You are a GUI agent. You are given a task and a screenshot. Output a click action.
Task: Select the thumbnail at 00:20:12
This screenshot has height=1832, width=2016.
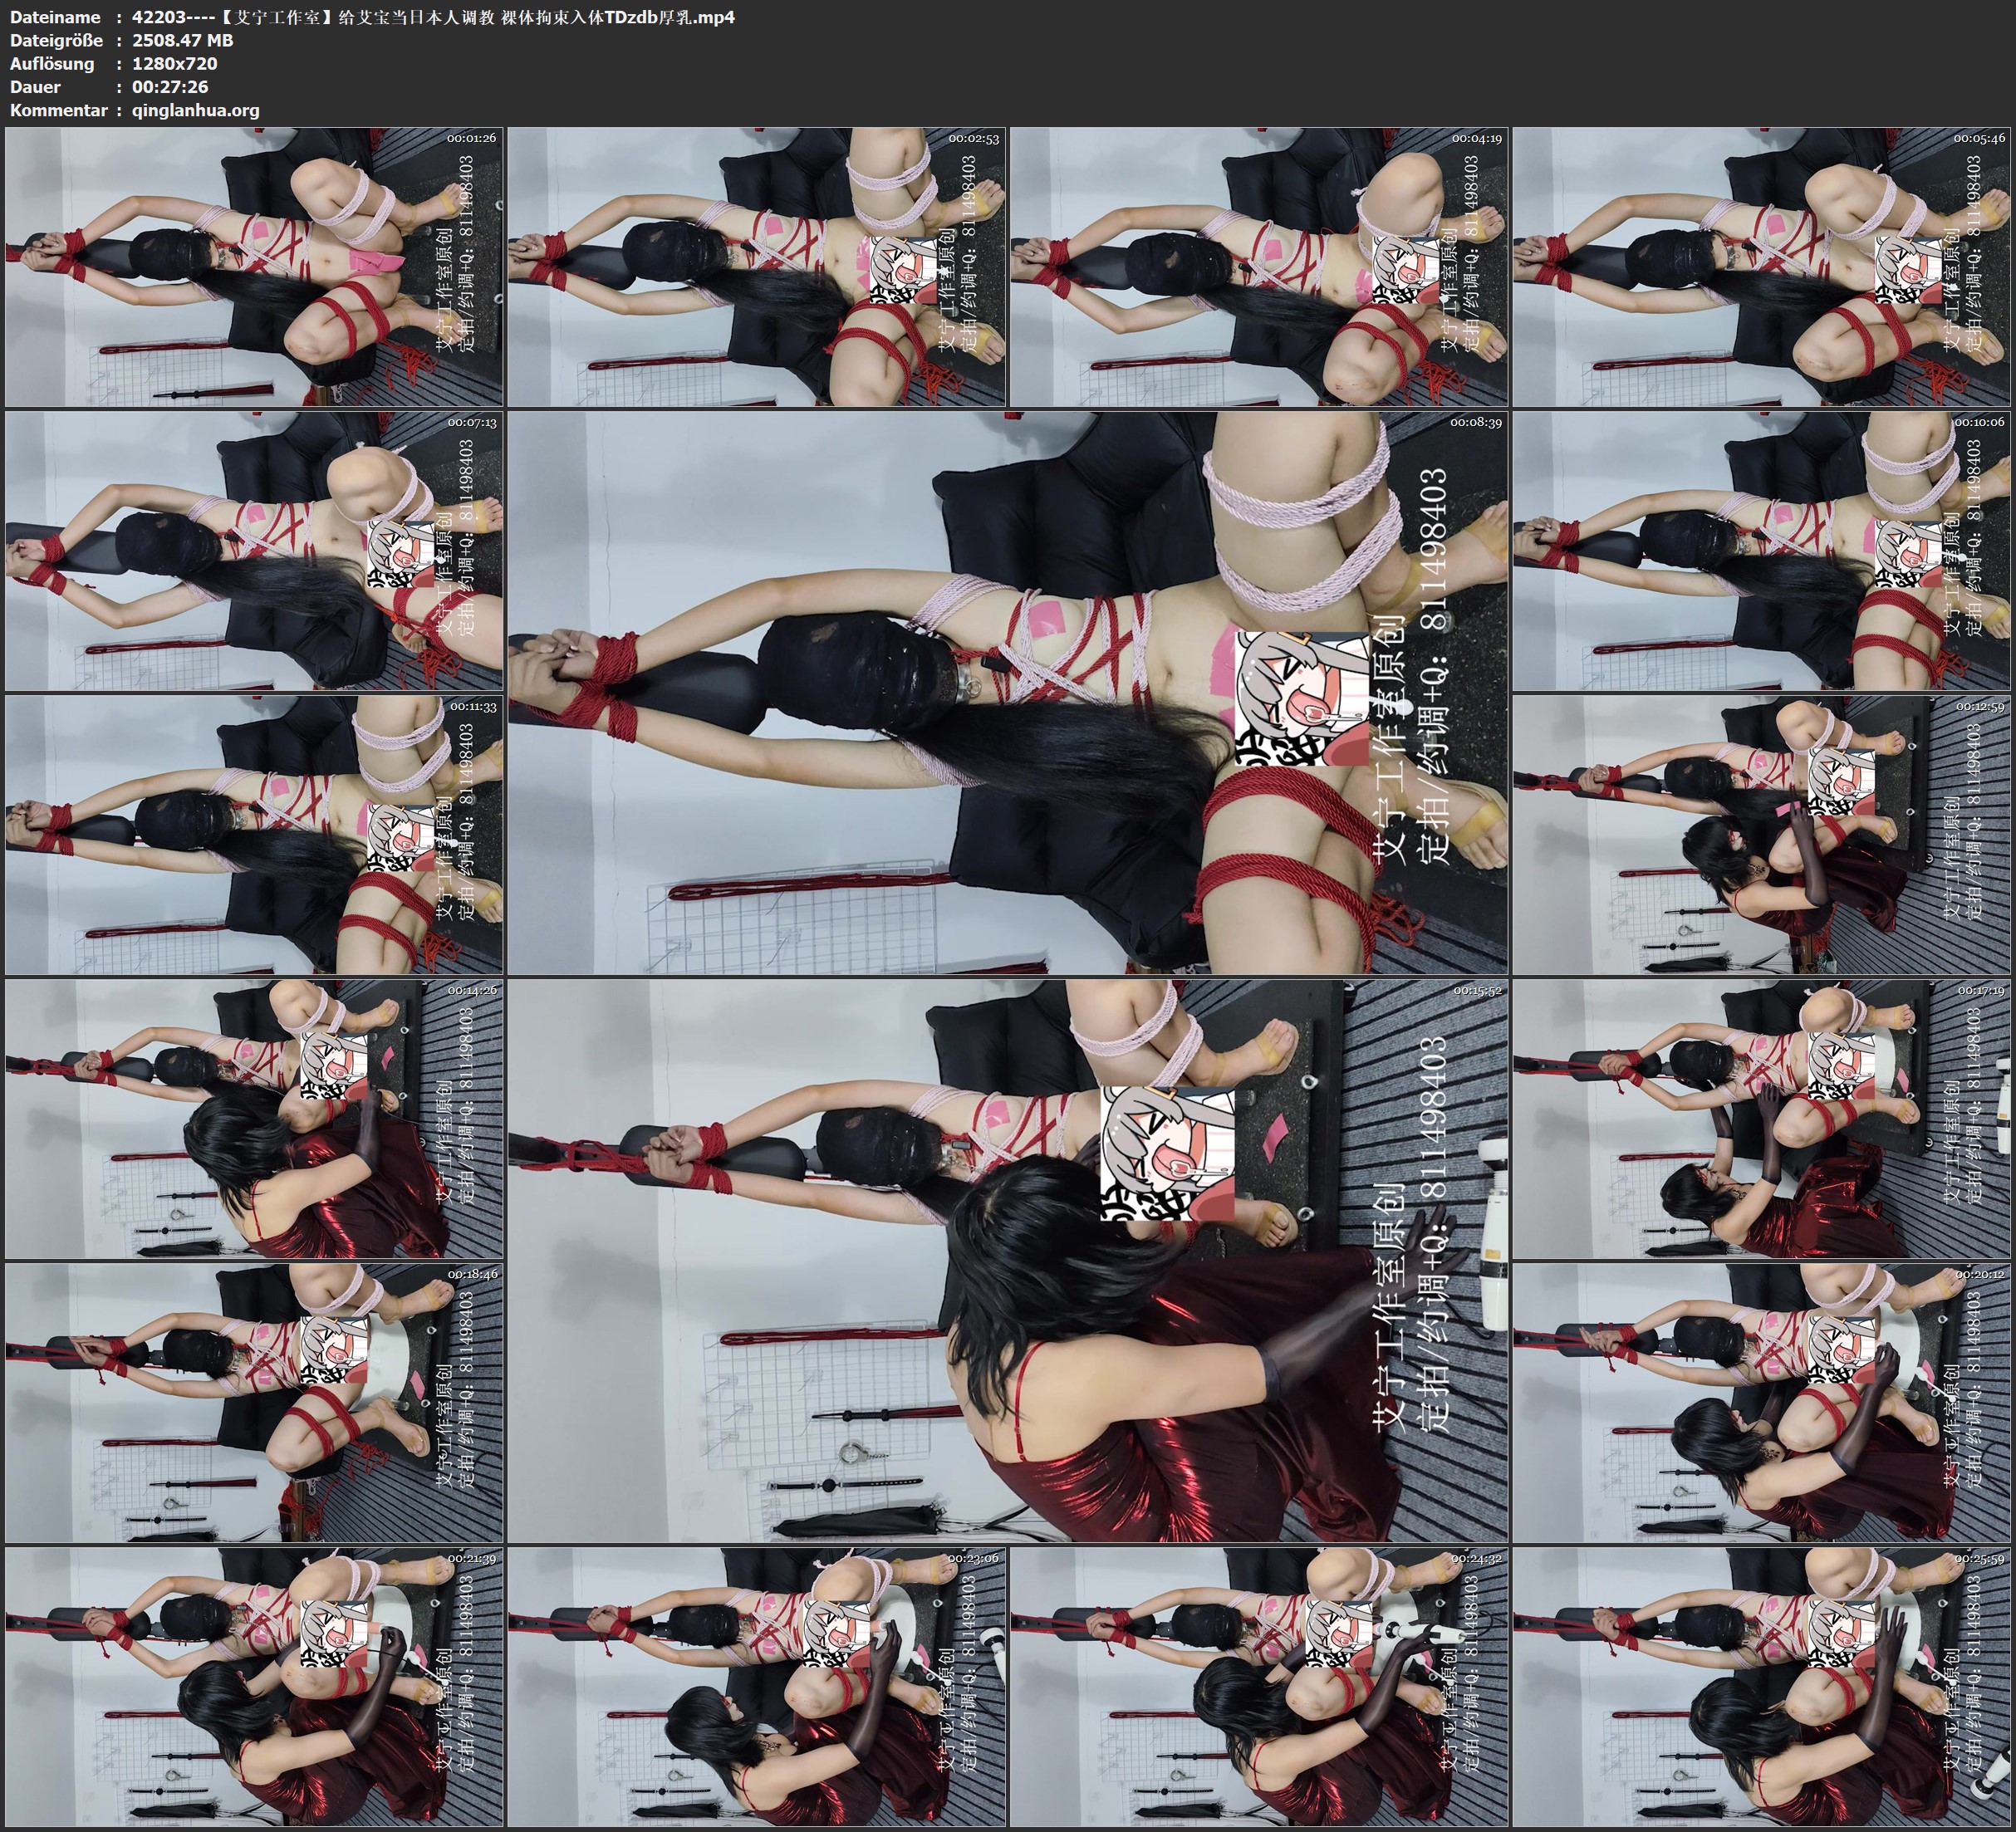(1762, 1402)
